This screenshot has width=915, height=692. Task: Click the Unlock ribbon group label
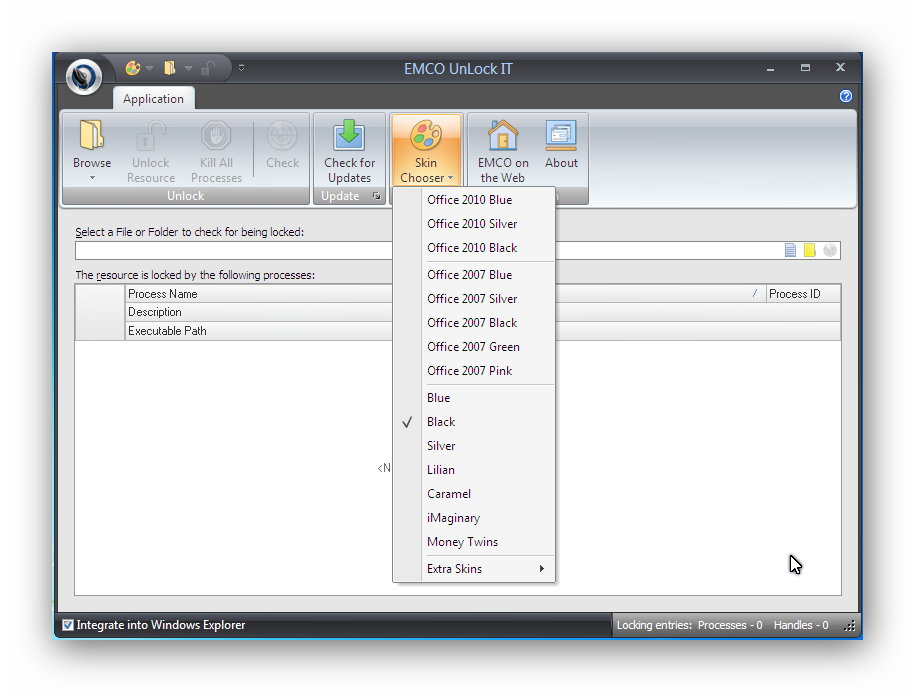(x=186, y=196)
